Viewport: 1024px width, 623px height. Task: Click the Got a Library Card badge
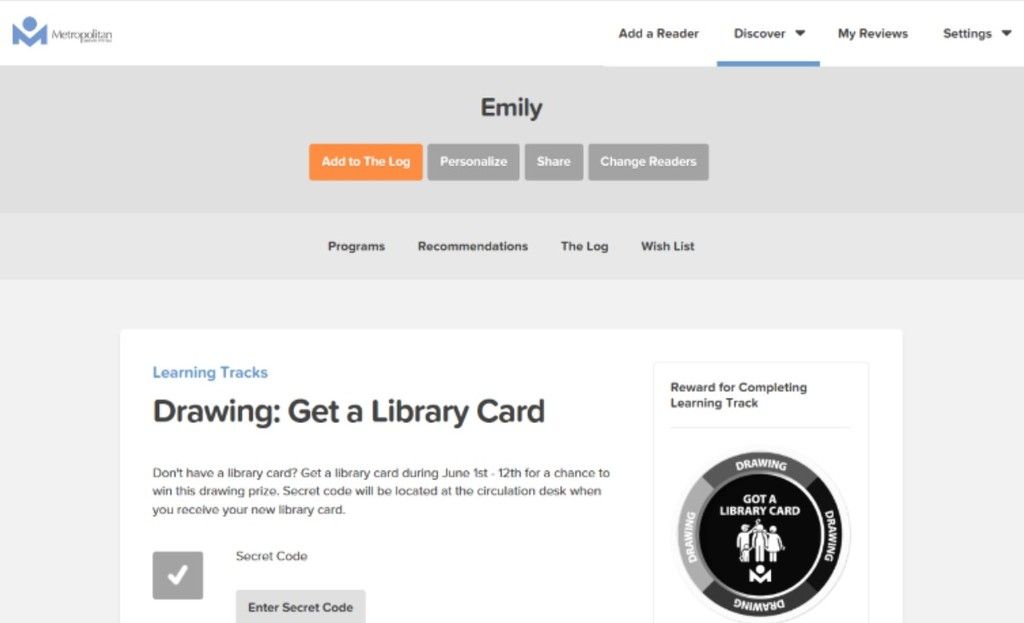[761, 534]
